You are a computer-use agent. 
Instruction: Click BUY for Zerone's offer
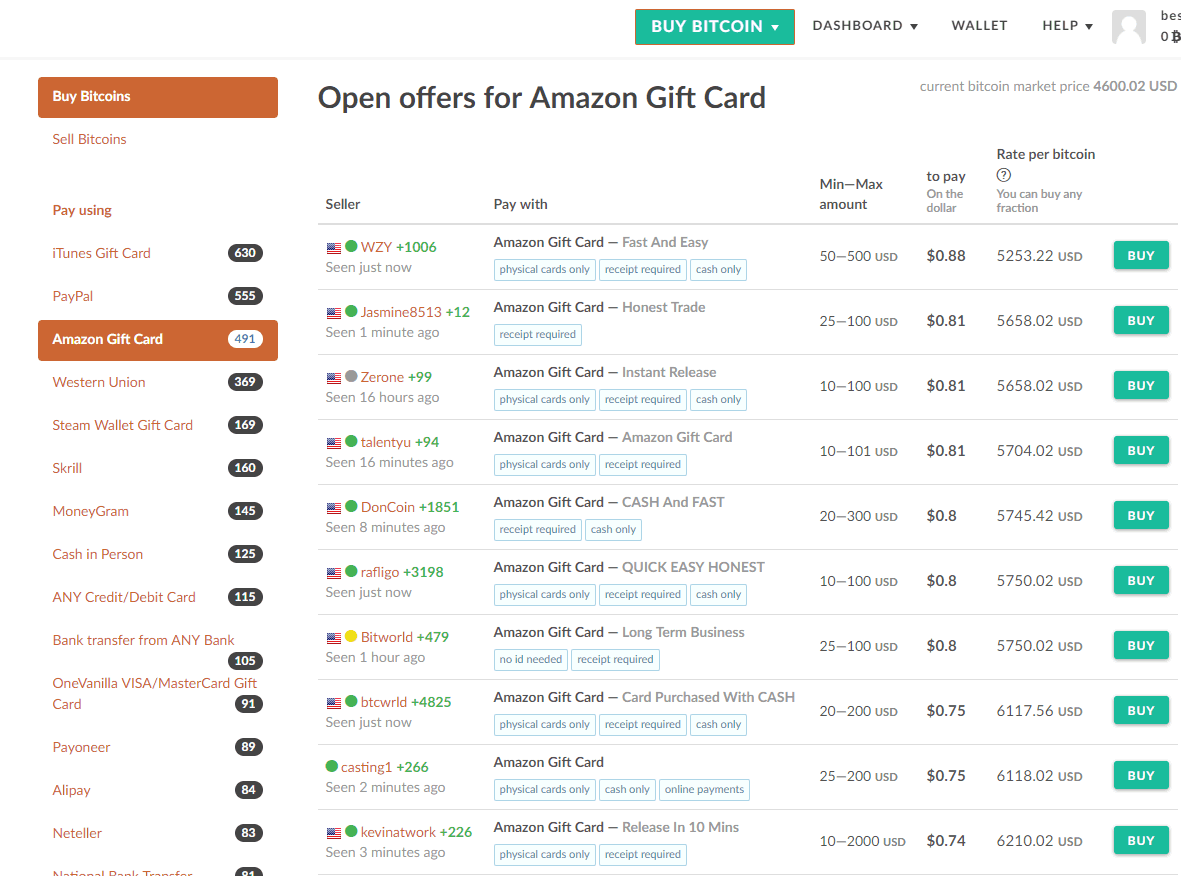pos(1141,385)
